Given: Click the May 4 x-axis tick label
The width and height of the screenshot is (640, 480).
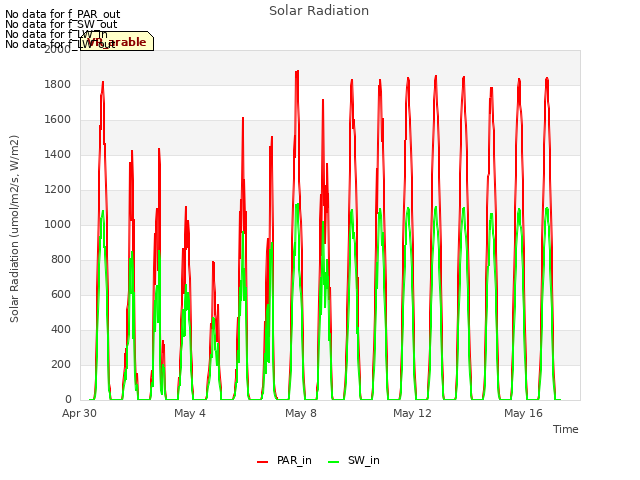Looking at the screenshot, I should point(190,413).
